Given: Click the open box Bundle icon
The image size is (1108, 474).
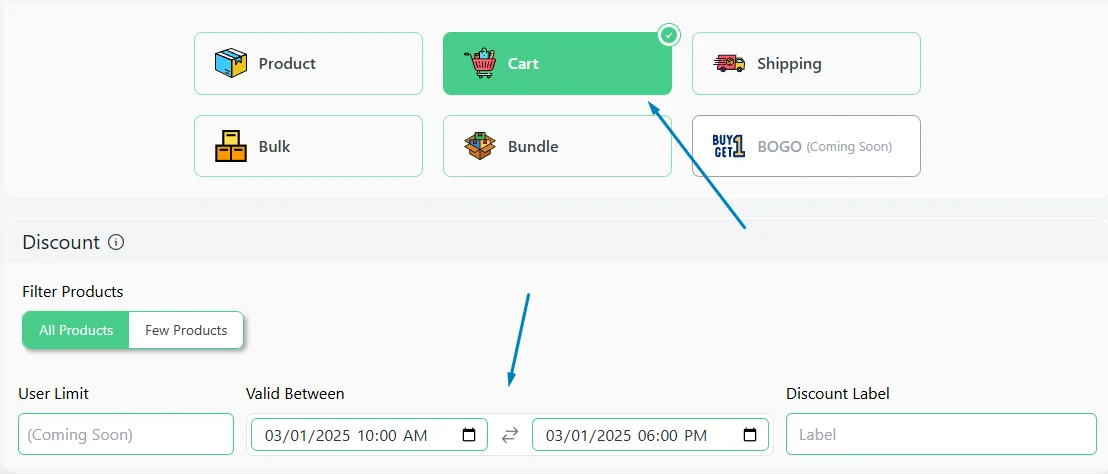Looking at the screenshot, I should [480, 146].
